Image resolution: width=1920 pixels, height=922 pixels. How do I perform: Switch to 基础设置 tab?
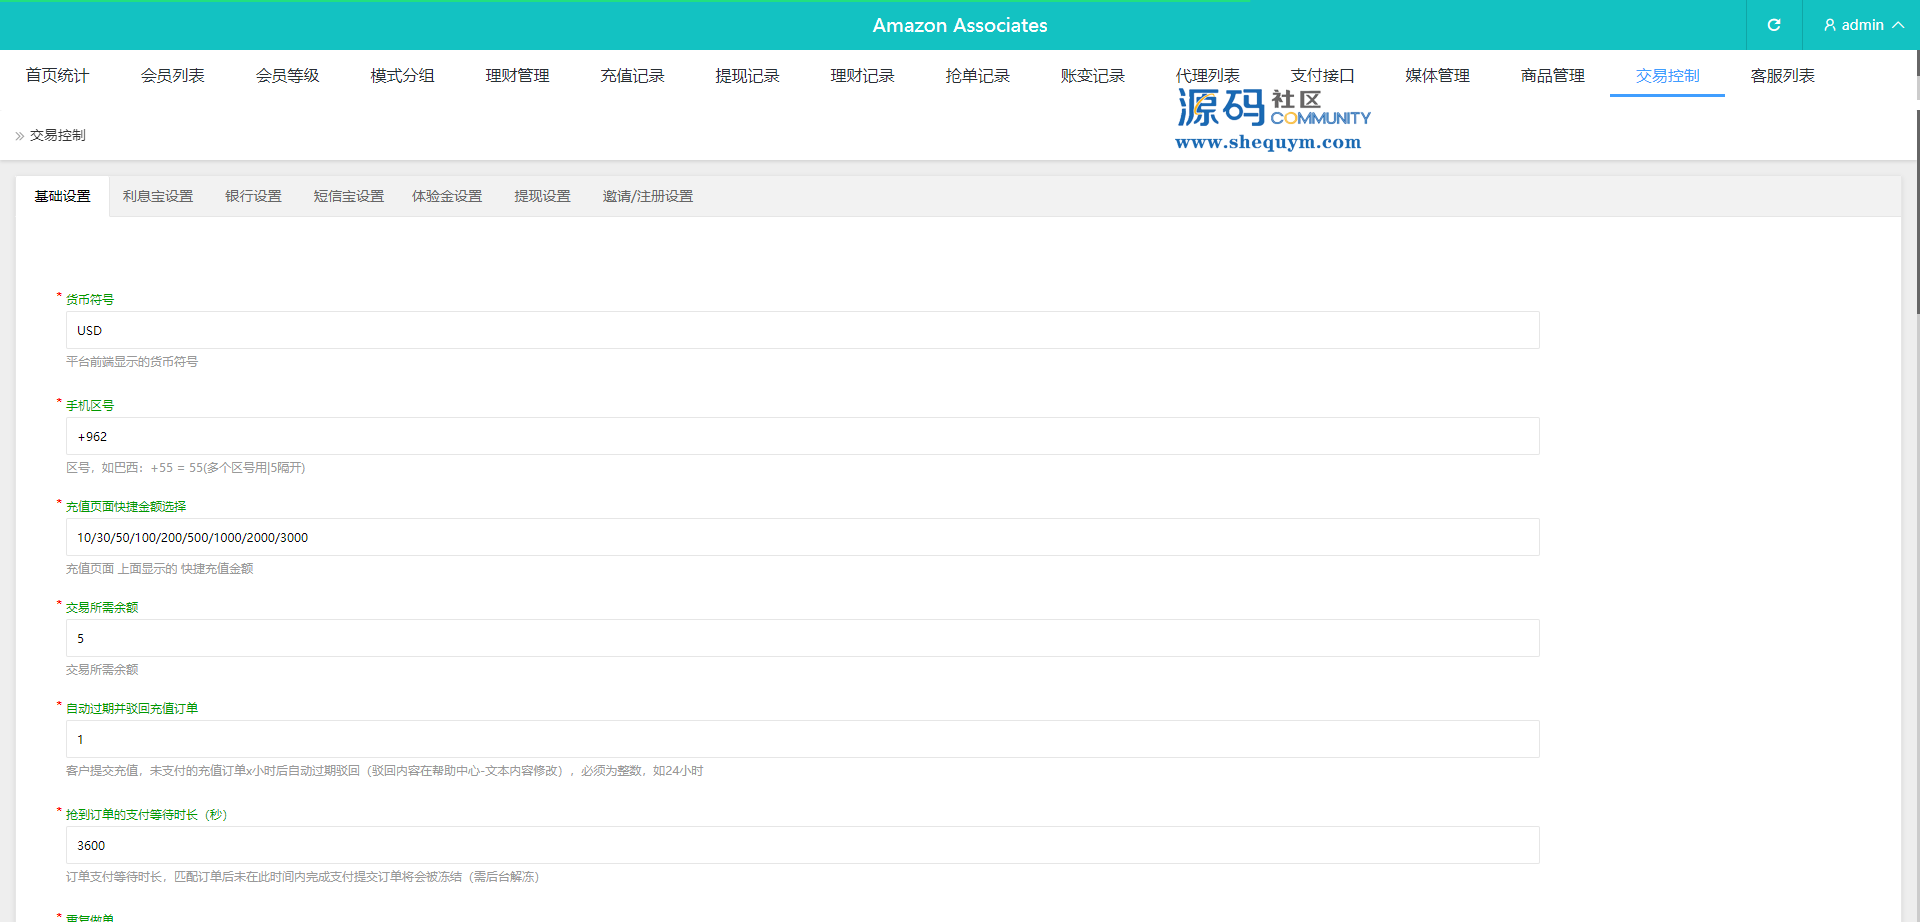62,196
